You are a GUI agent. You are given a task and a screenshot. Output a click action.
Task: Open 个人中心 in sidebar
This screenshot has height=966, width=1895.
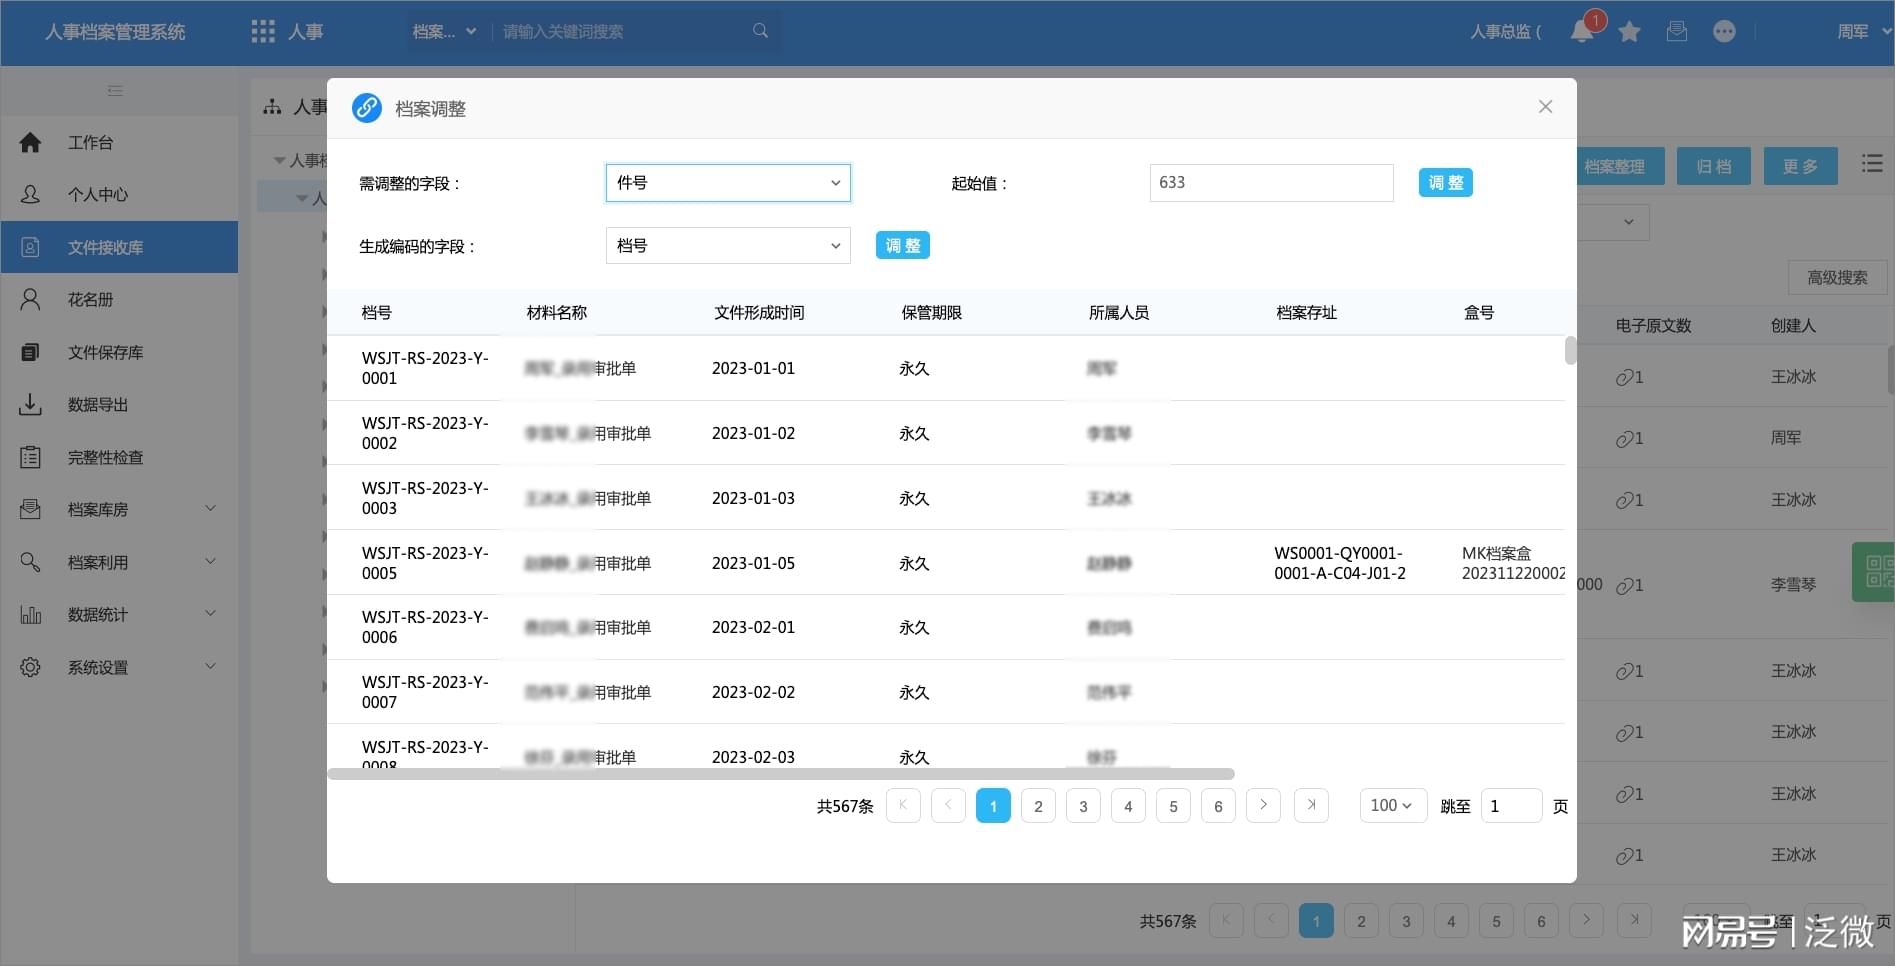tap(119, 195)
